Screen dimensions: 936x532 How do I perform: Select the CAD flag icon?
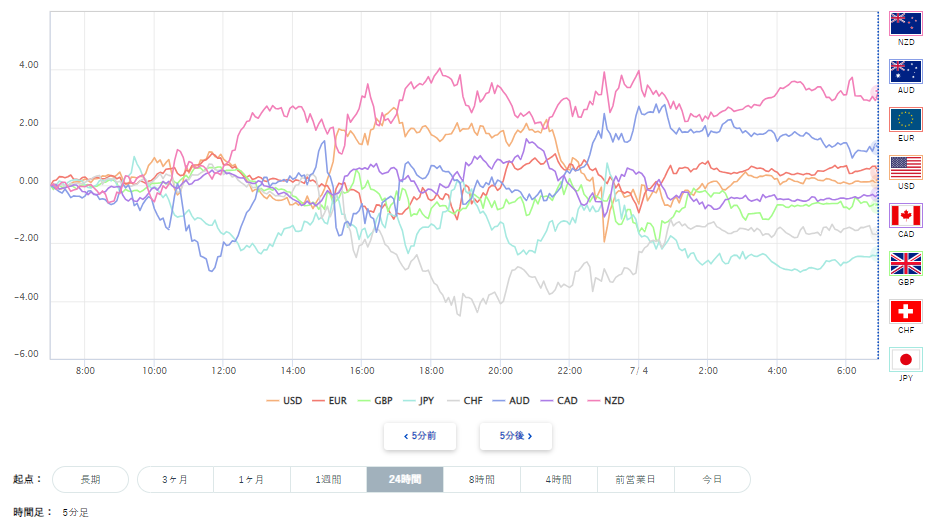pyautogui.click(x=906, y=216)
